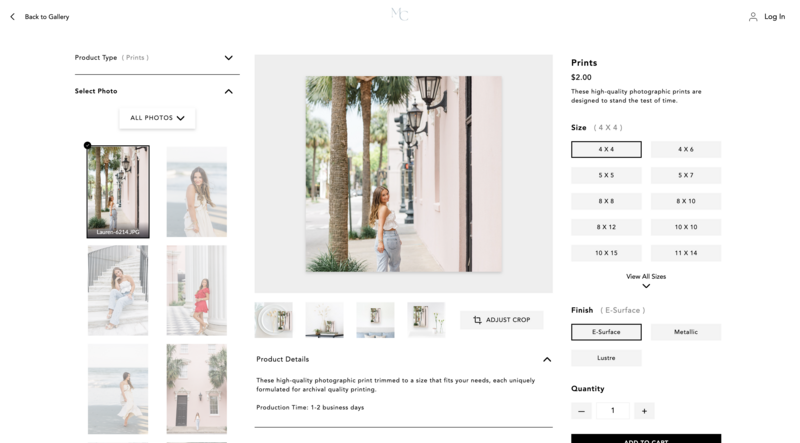The width and height of the screenshot is (800, 443).
Task: Collapse the Select Photo section
Action: [228, 91]
